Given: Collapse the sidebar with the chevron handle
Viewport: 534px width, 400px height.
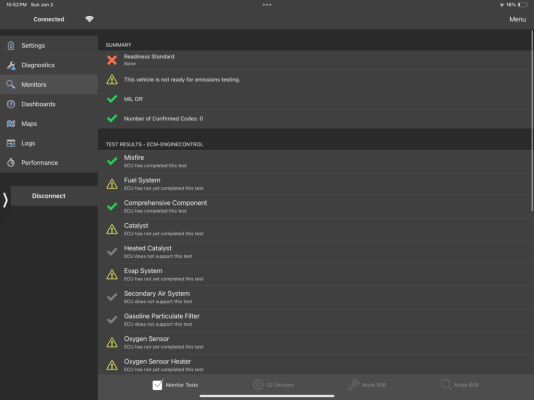Looking at the screenshot, I should 5,200.
